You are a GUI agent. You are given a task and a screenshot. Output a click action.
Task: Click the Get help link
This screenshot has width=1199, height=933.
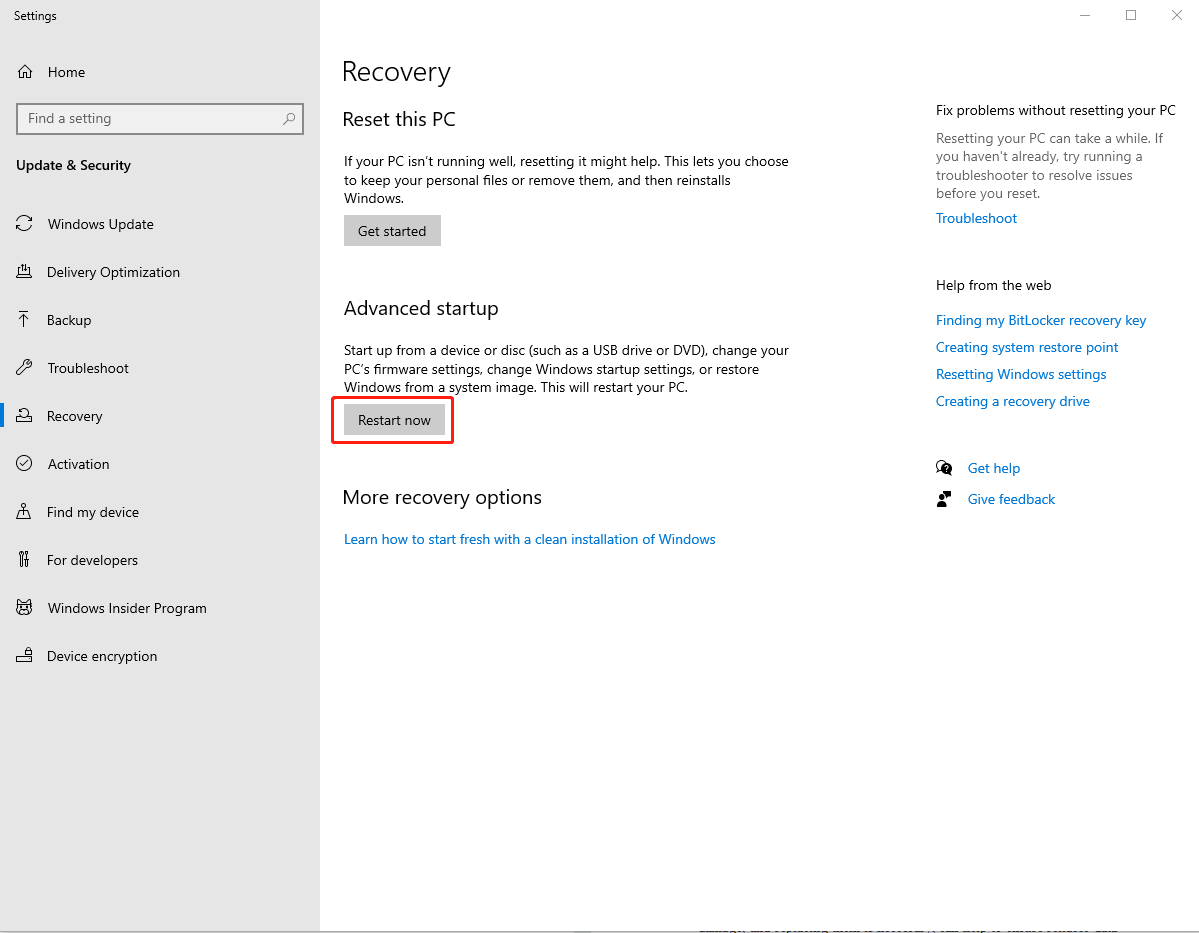tap(993, 468)
